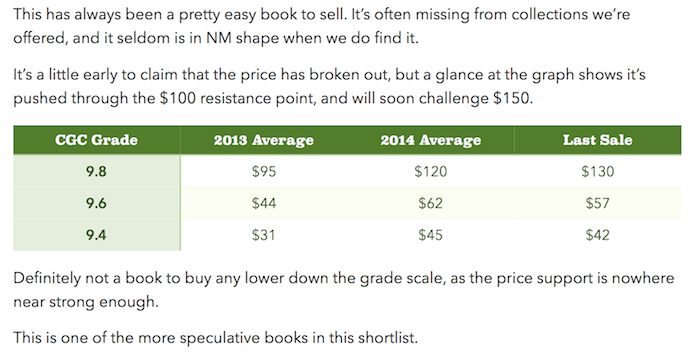Viewport: 700px width, 361px height.
Task: Select the 9.4 grade row label
Action: (96, 235)
